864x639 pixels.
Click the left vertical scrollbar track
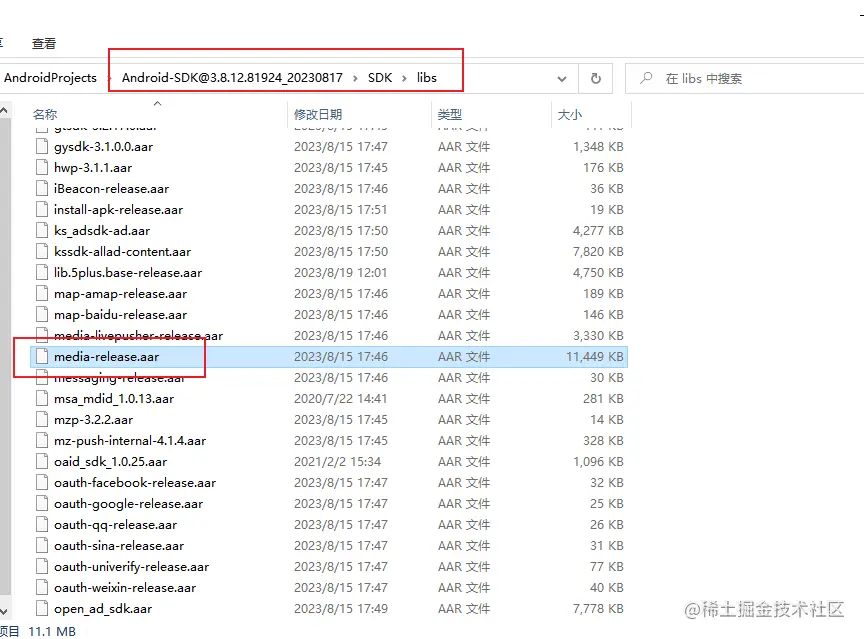[x=4, y=358]
